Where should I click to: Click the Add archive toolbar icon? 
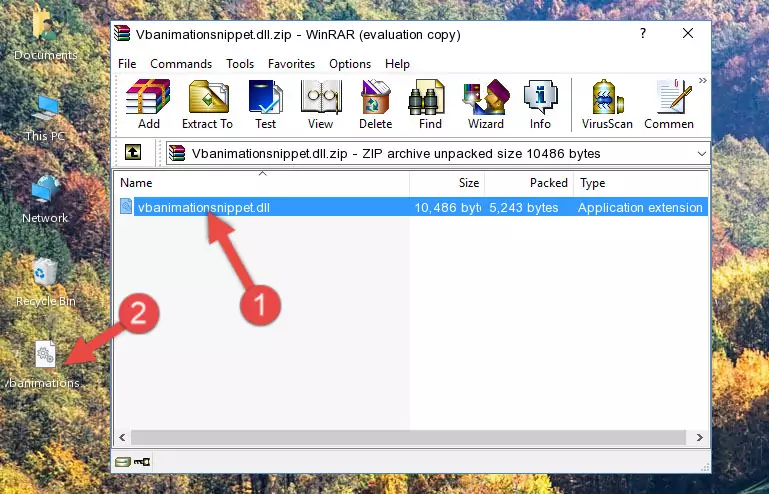[148, 104]
